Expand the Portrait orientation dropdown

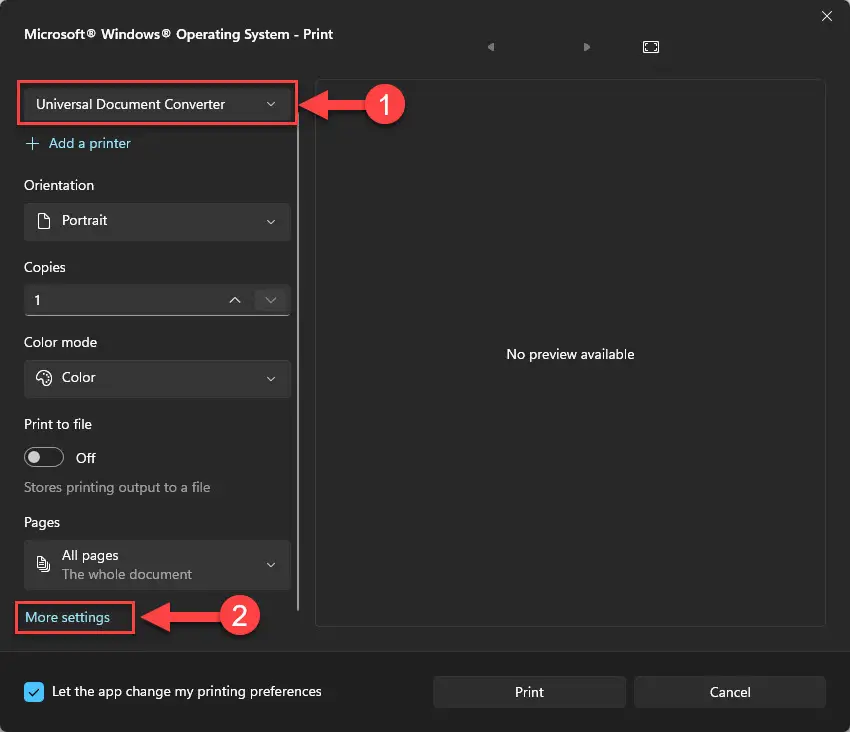157,221
